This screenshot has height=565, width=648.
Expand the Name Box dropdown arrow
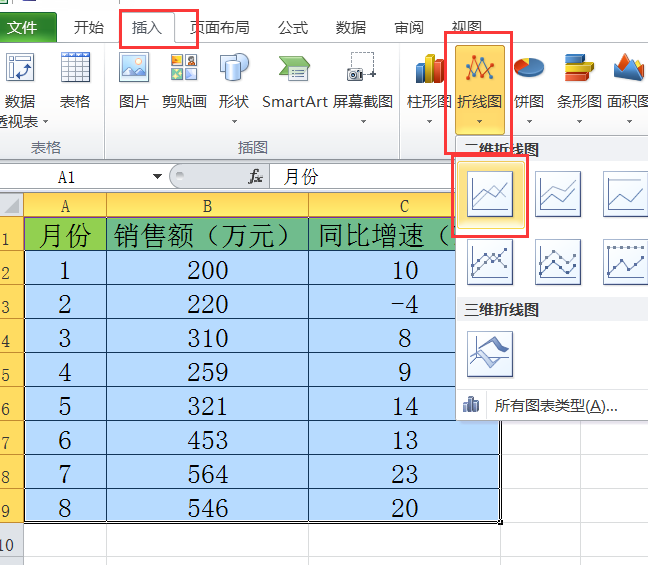coord(157,176)
